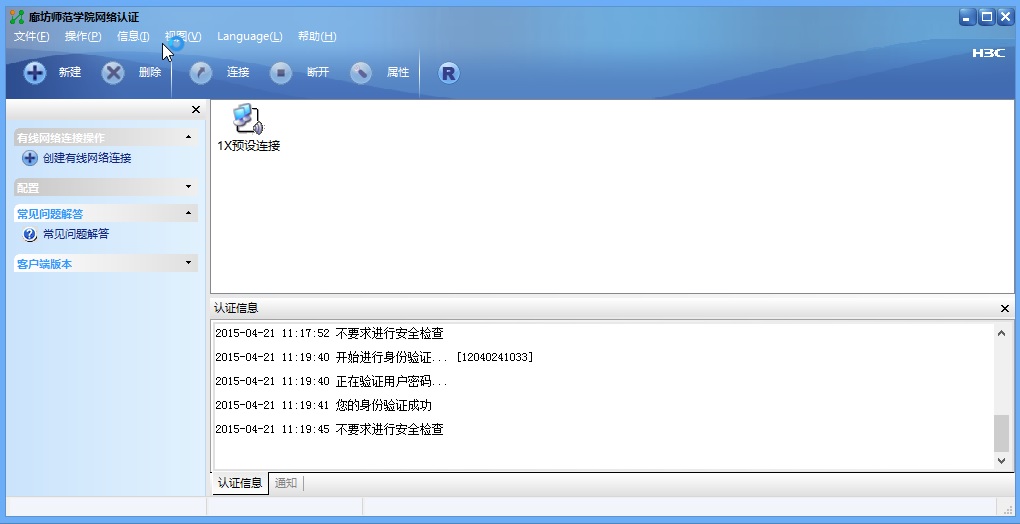The height and width of the screenshot is (524, 1020).
Task: Click the plus icon beside 创建有线网络连接
Action: pos(30,158)
